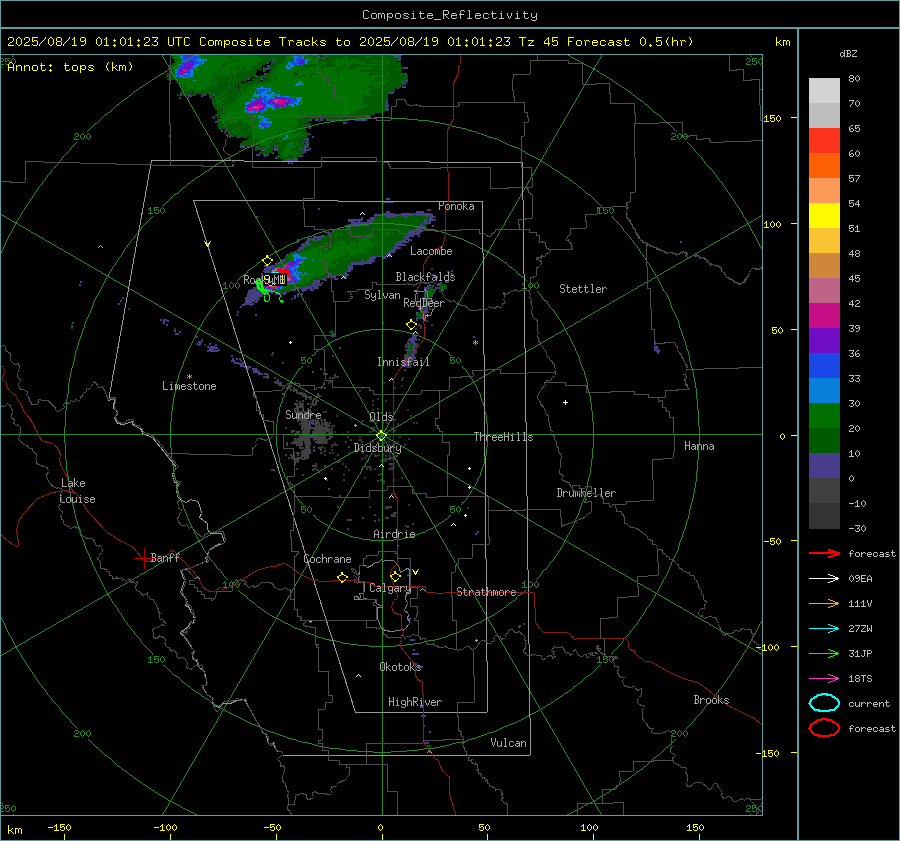Click the Lake Louise label
This screenshot has height=841, width=900.
pyautogui.click(x=77, y=491)
